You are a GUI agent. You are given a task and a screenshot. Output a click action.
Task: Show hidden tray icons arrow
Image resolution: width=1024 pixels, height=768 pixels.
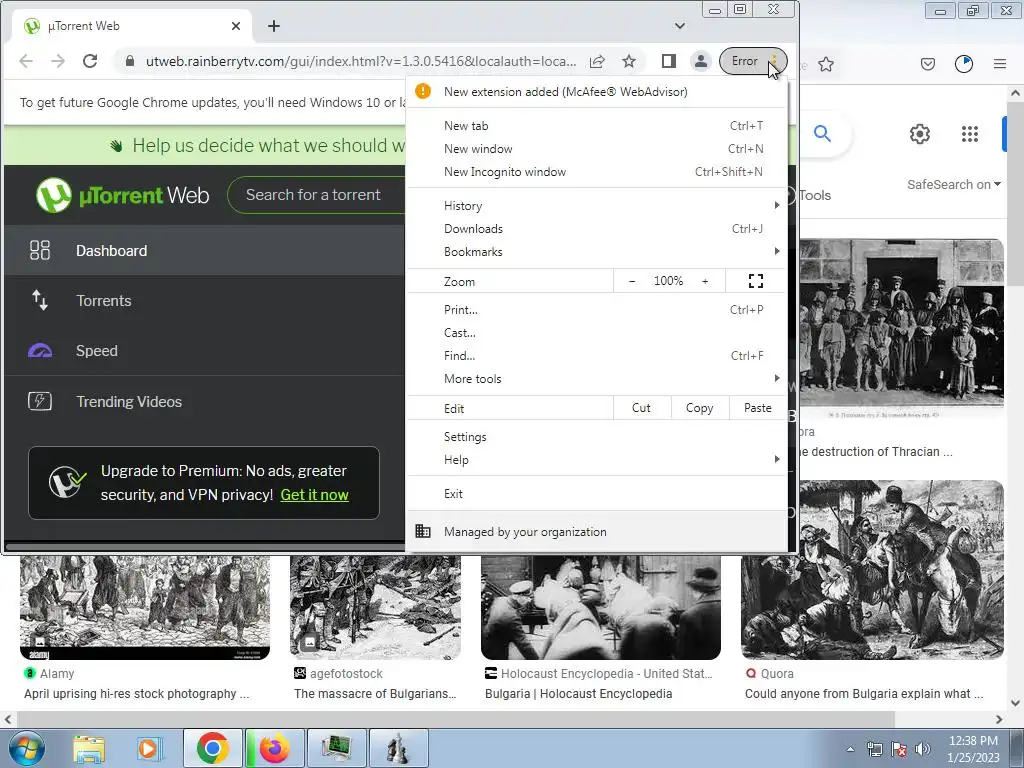click(850, 749)
